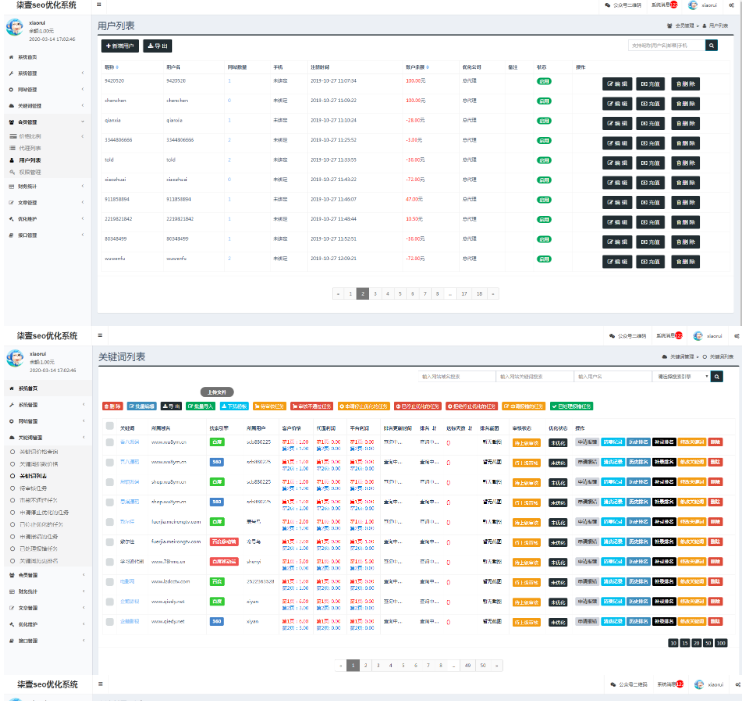Click the hamburger menu icon in top header
746x701 pixels.
pos(99,5)
